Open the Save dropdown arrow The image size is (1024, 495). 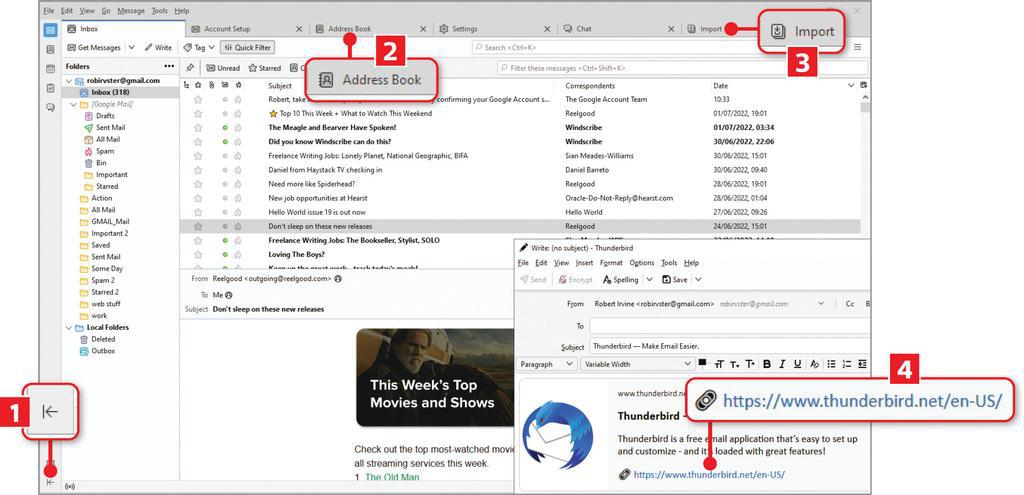(x=698, y=279)
